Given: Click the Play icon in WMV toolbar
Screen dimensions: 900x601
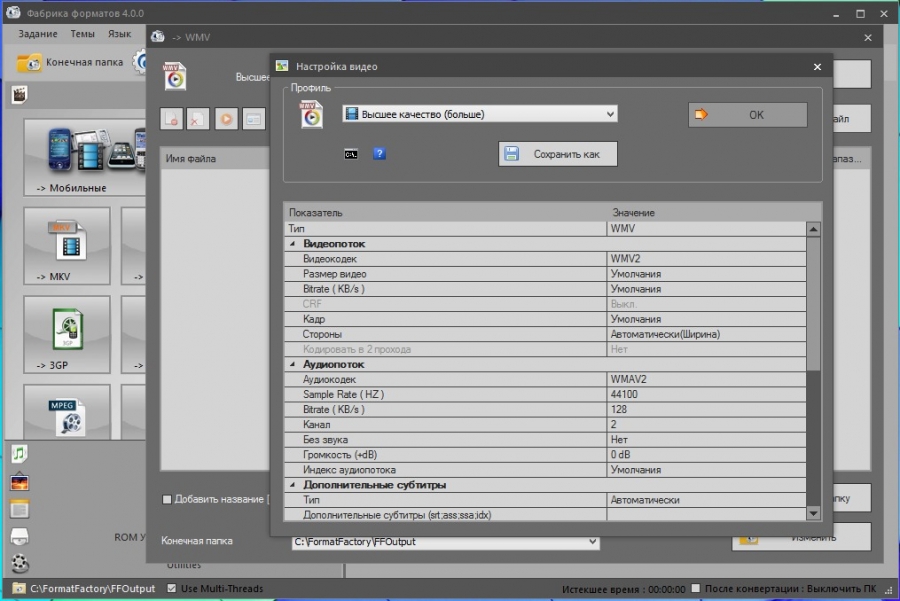Looking at the screenshot, I should [x=227, y=119].
